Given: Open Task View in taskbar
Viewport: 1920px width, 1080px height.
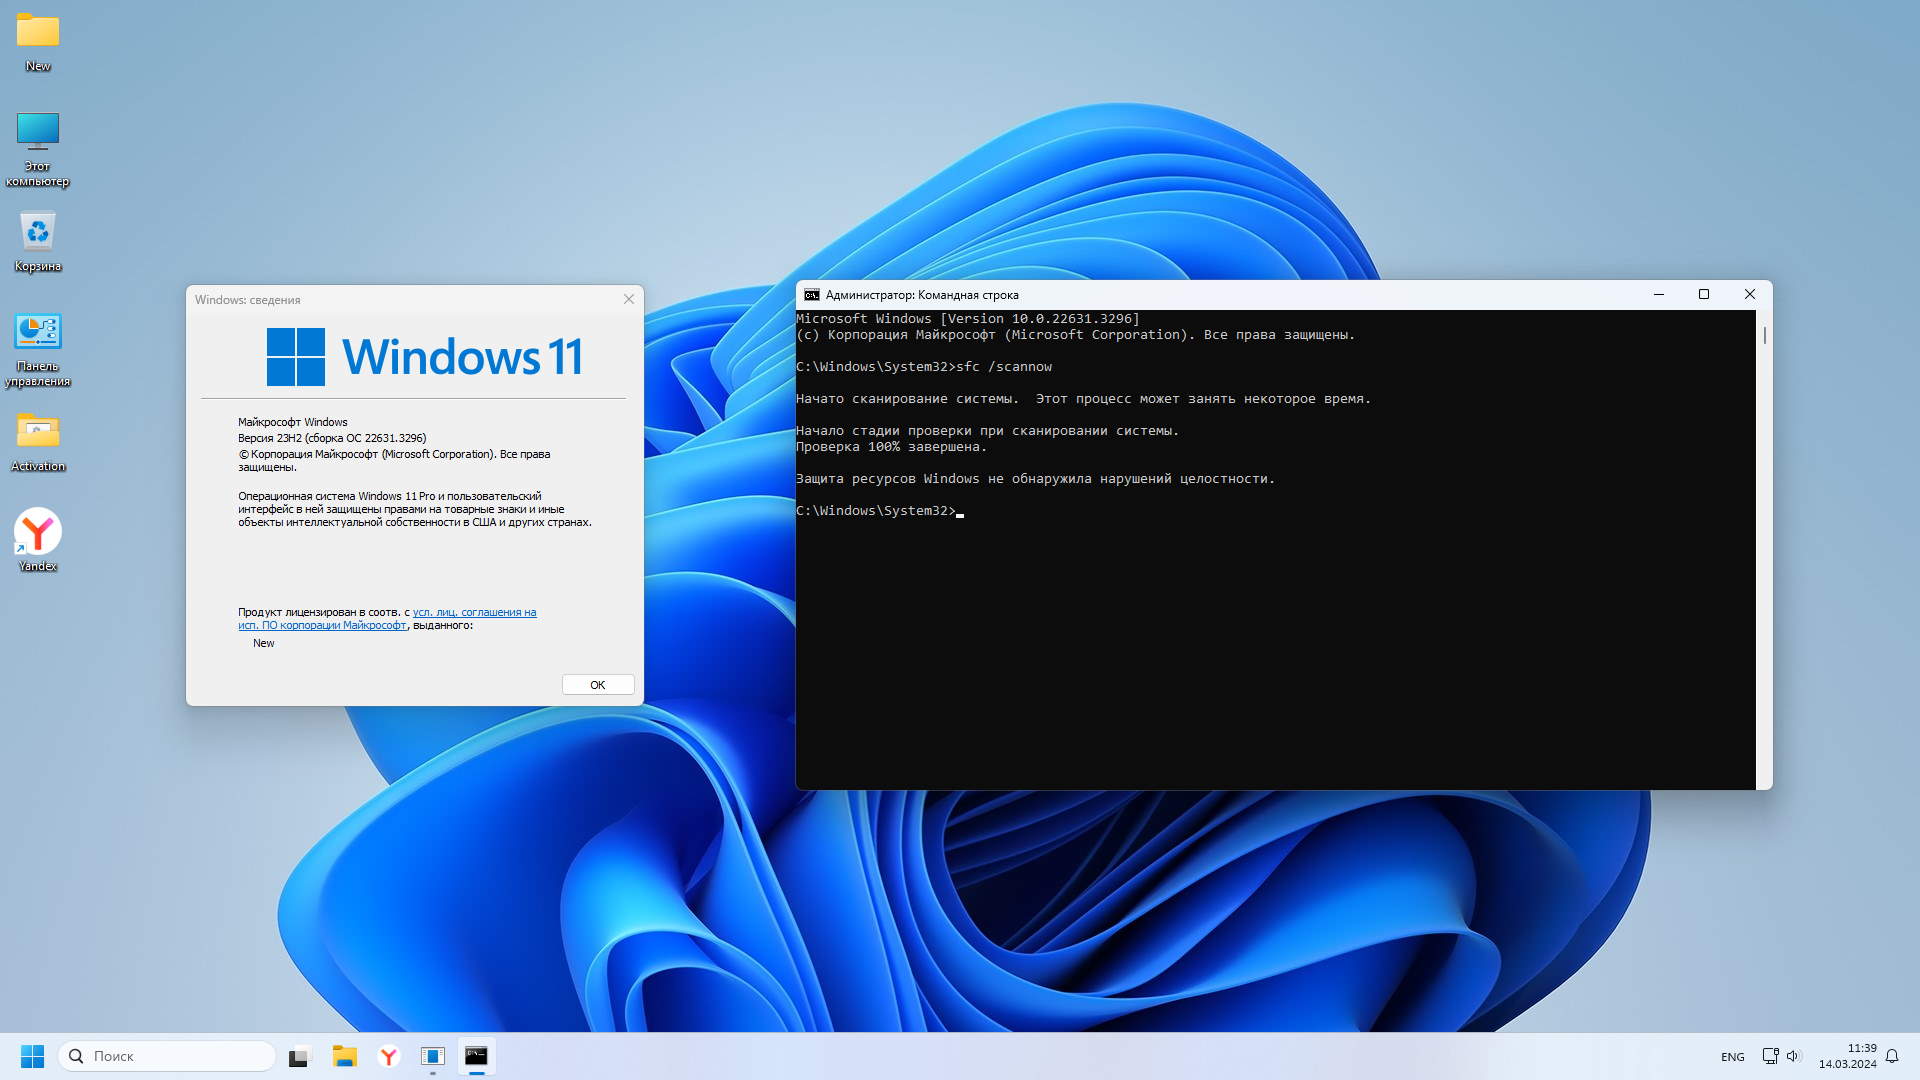Looking at the screenshot, I should (299, 1056).
